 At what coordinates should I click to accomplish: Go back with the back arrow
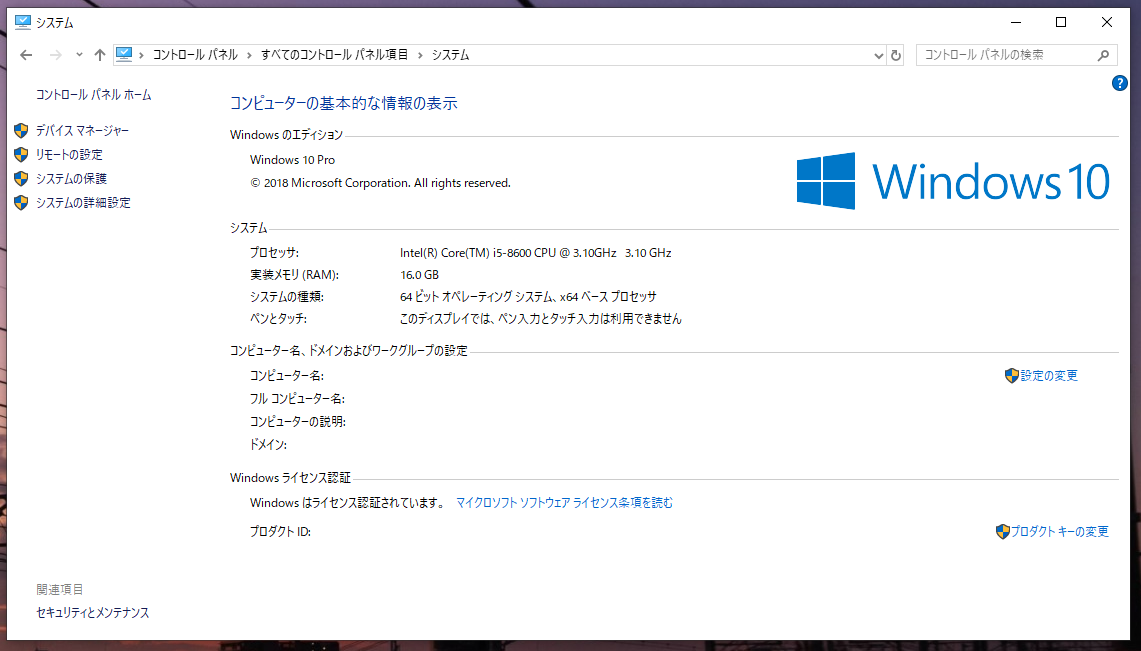point(26,55)
